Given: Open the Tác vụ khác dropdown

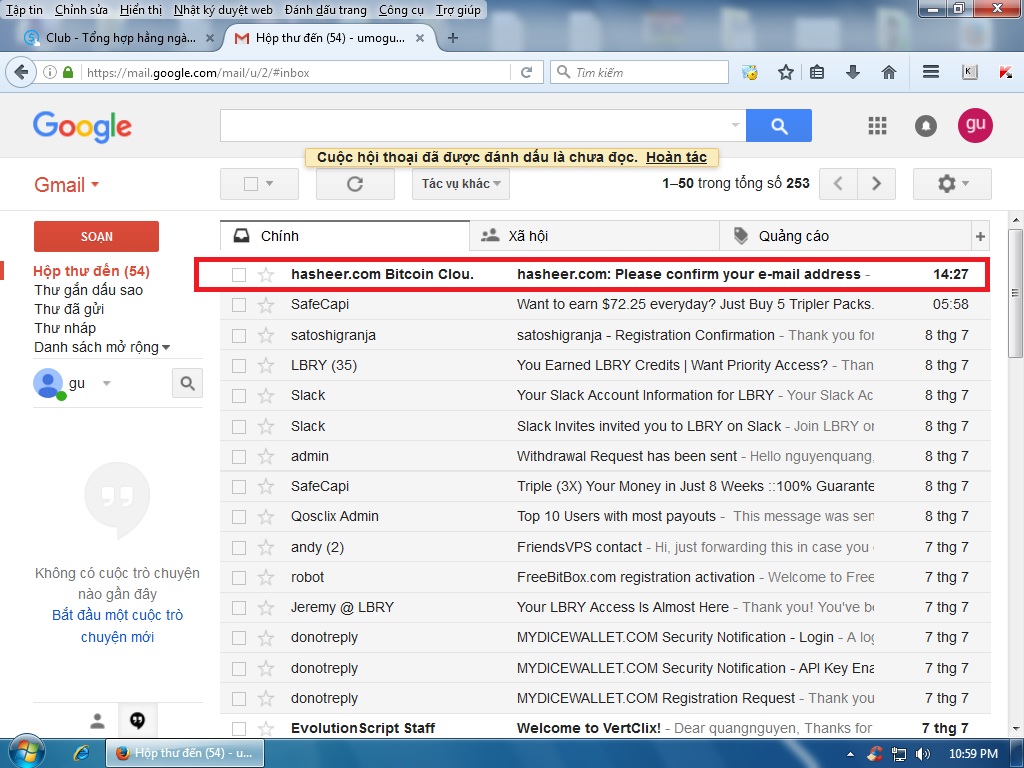Looking at the screenshot, I should [460, 184].
